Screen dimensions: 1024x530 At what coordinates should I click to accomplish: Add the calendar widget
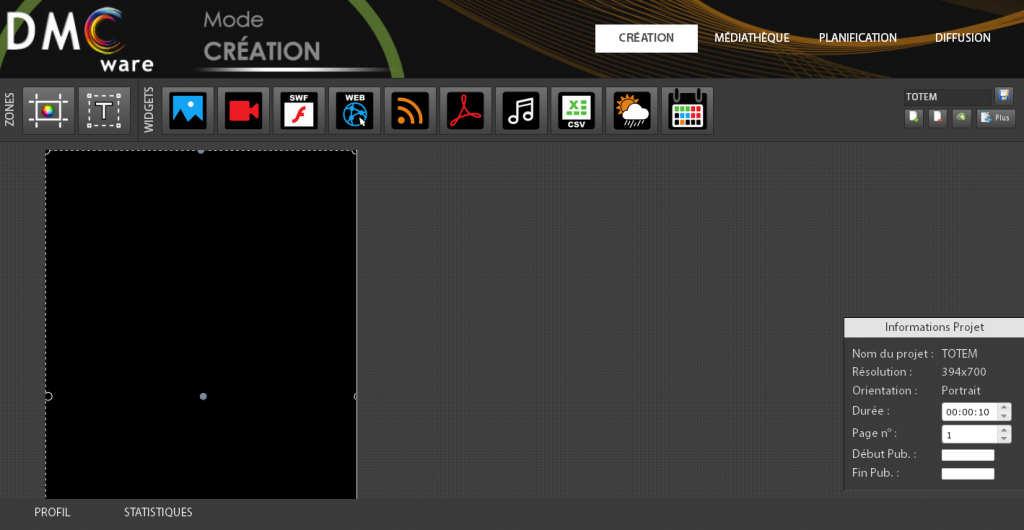pos(688,110)
